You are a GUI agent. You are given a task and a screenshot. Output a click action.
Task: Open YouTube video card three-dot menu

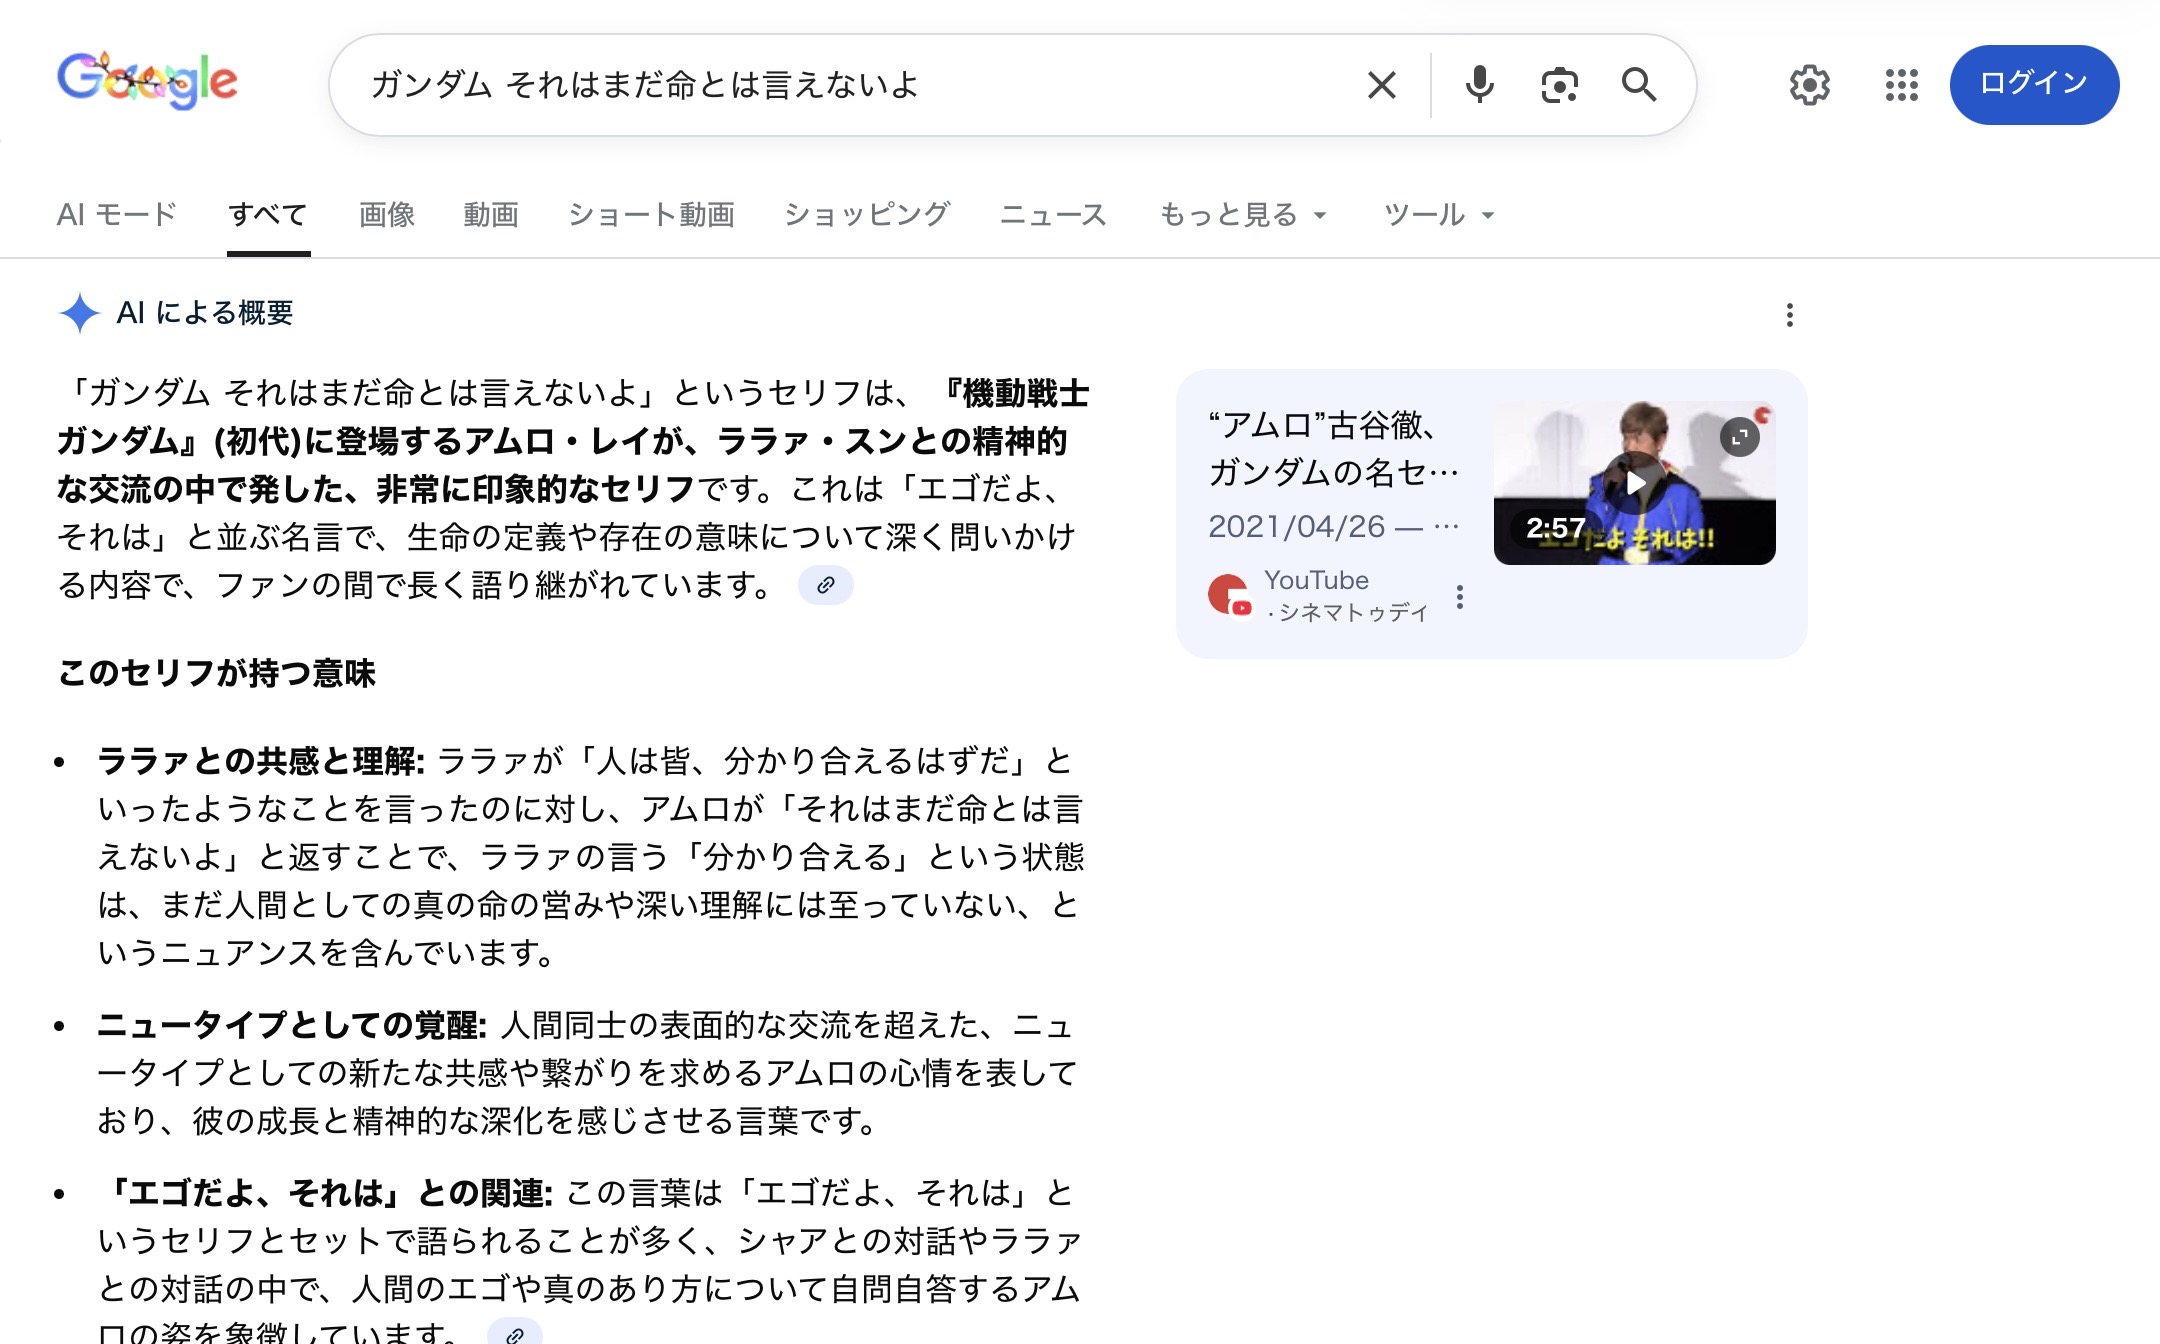point(1460,597)
